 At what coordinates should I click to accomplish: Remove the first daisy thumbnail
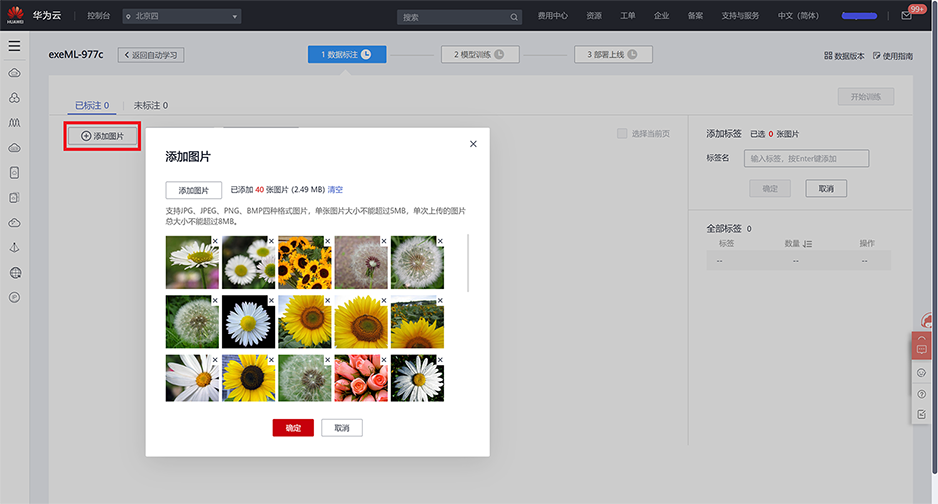[215, 241]
